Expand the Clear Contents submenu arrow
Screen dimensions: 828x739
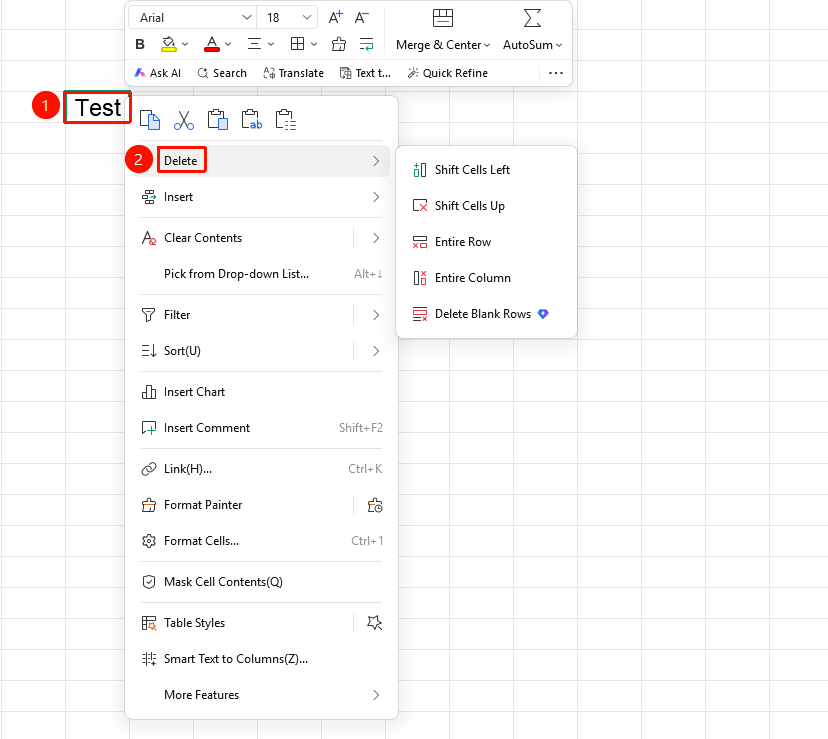click(x=376, y=238)
